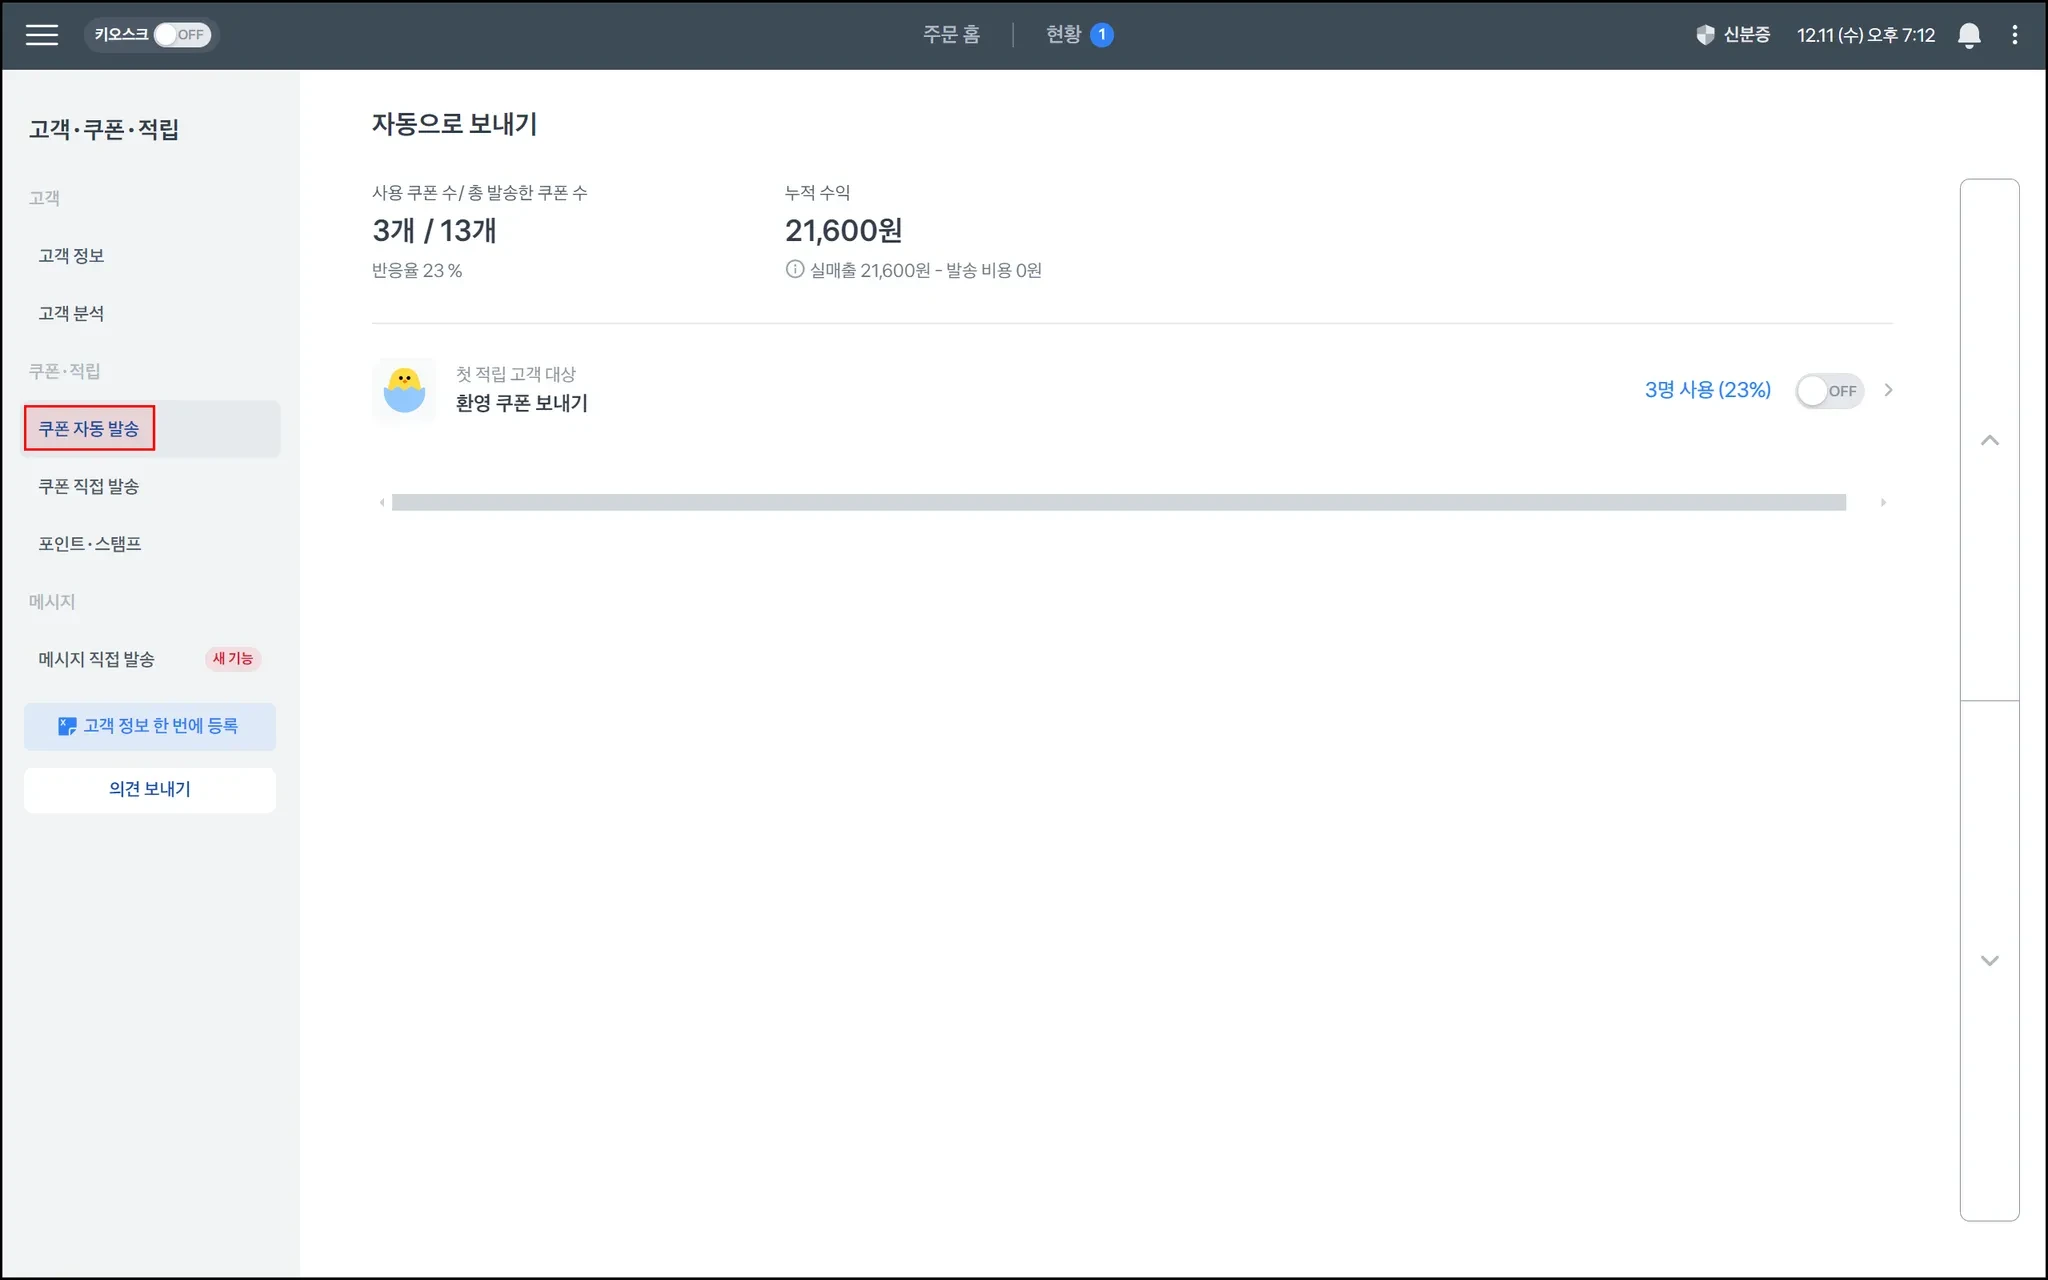Open 쿠폰 직접 발송 menu item
The image size is (2048, 1280).
(x=89, y=487)
